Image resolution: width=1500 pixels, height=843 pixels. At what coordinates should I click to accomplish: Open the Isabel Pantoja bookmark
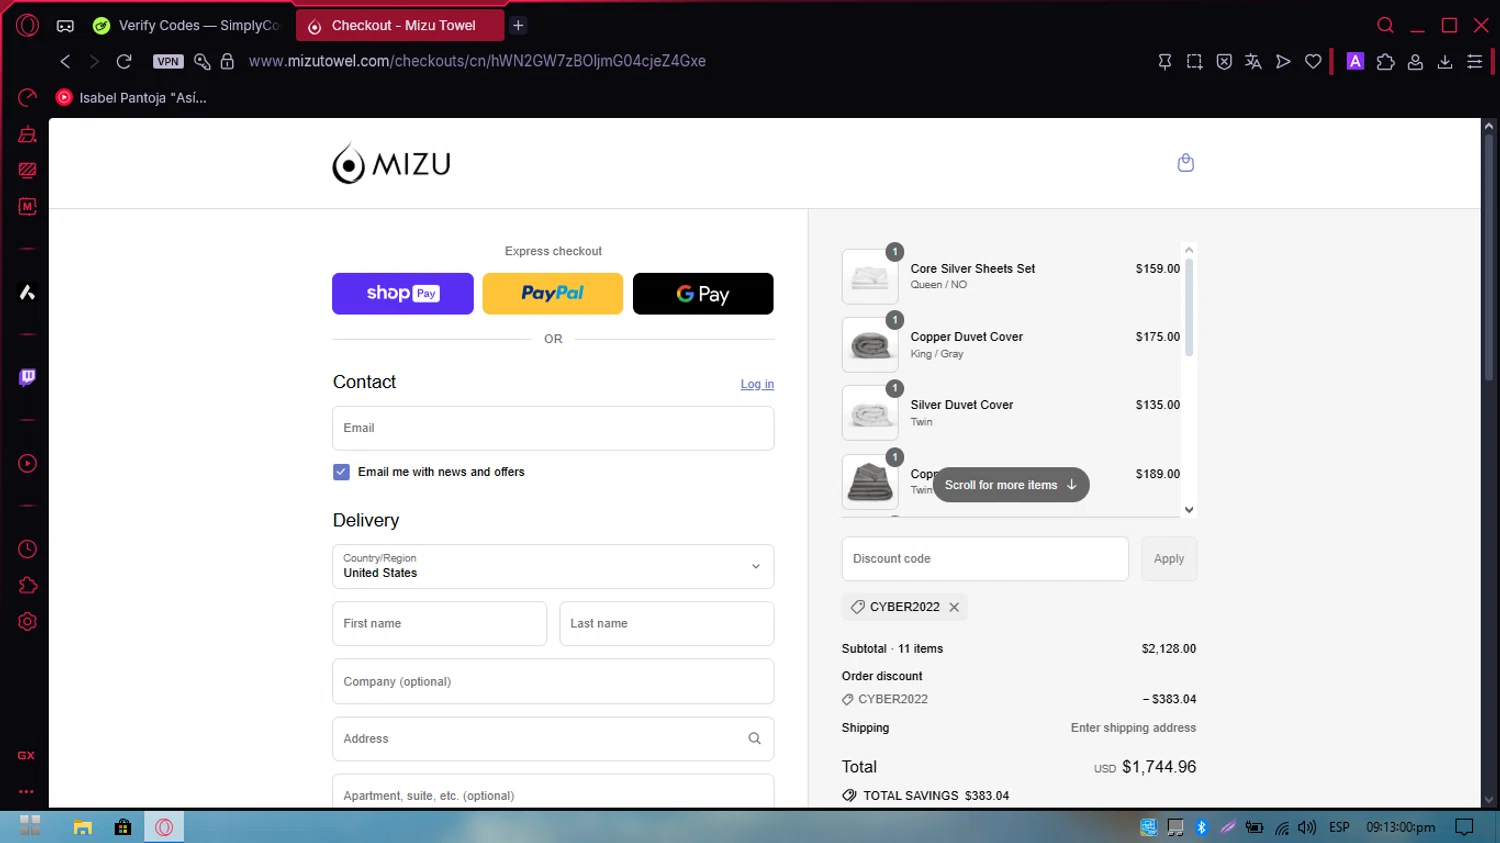tap(132, 98)
